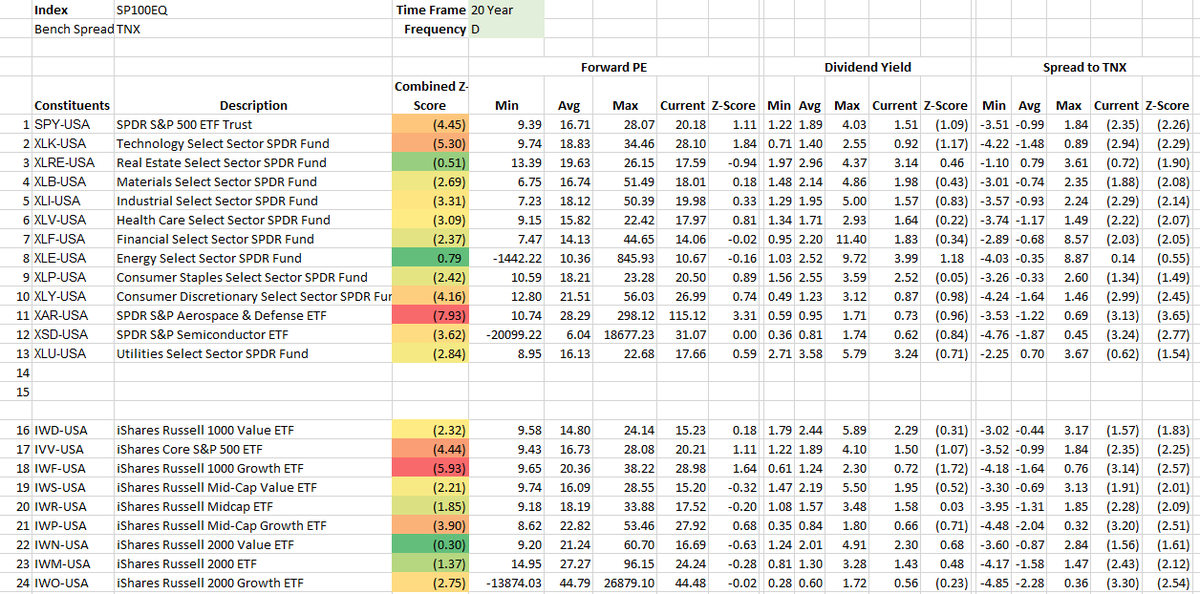Click the XLB-USA ticker cell
Viewport: 1200px width, 594px height.
[73, 181]
